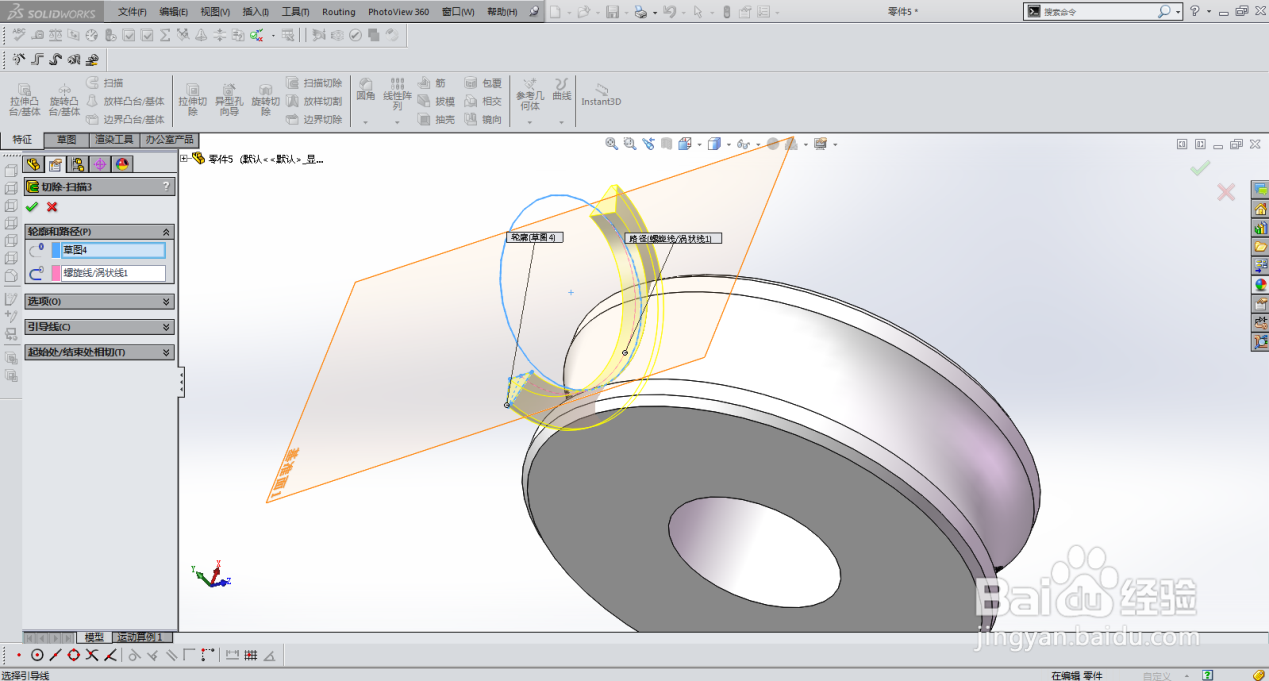
Task: Select the 抽壳 shell tool
Action: [x=447, y=118]
